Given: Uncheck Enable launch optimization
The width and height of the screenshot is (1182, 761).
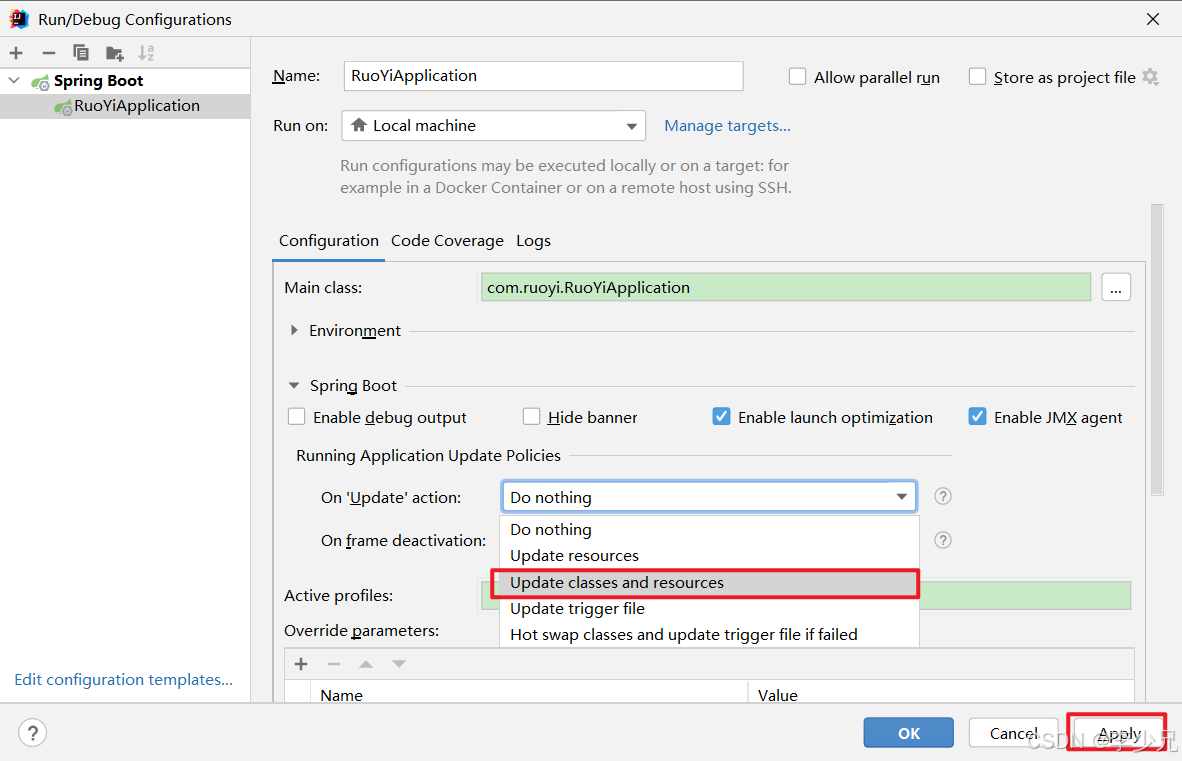Looking at the screenshot, I should click(x=721, y=417).
